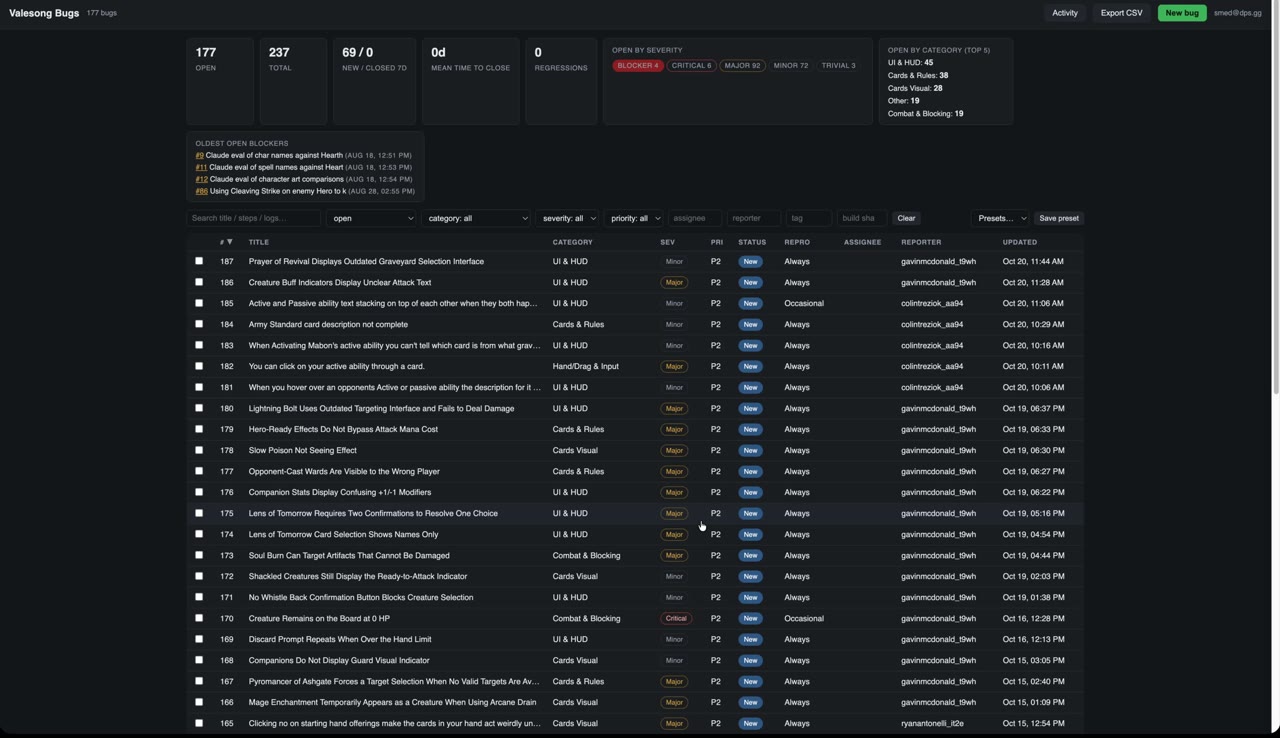
Task: Open oldest blocker link #86
Action: [x=201, y=191]
